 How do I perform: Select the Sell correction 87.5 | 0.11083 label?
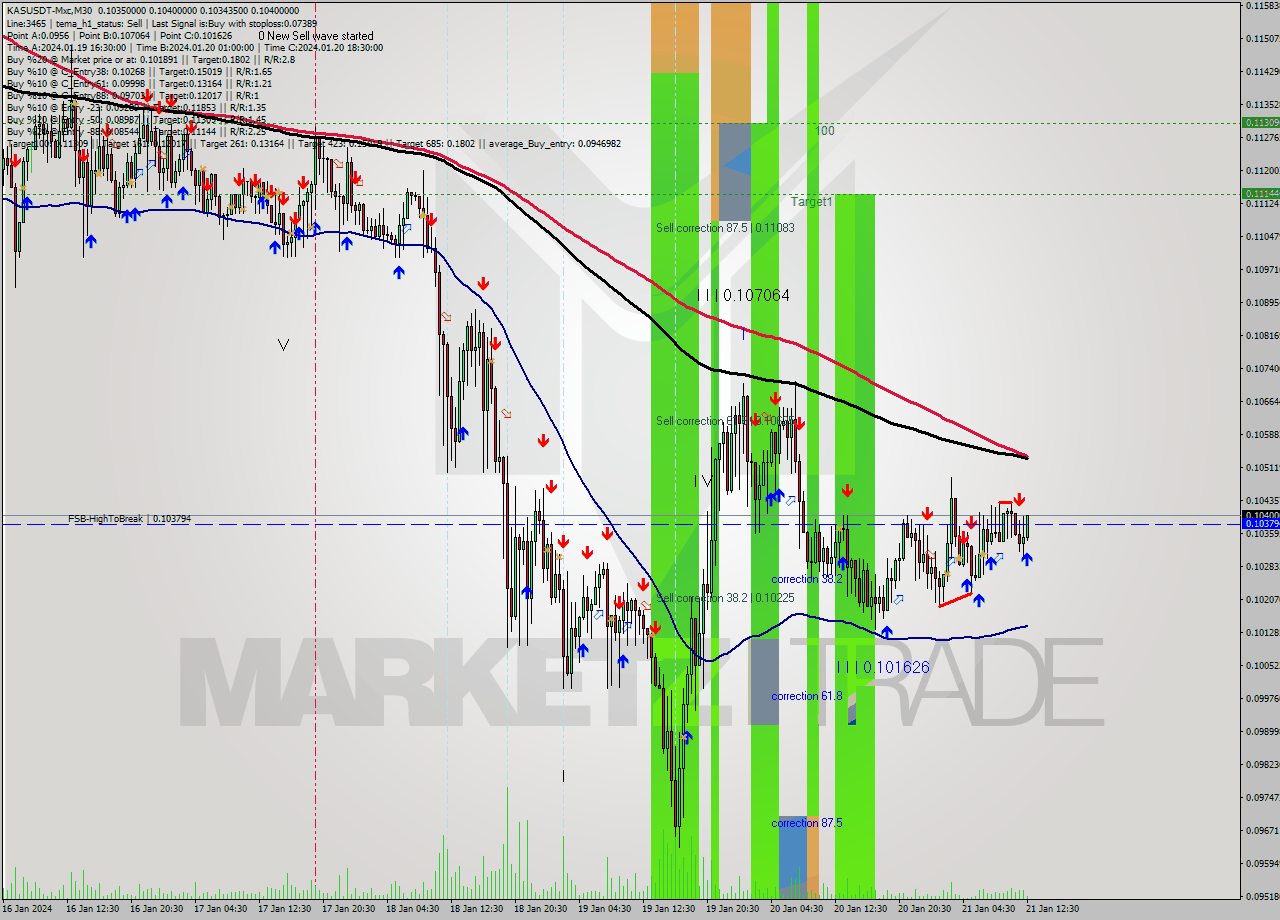tap(725, 228)
